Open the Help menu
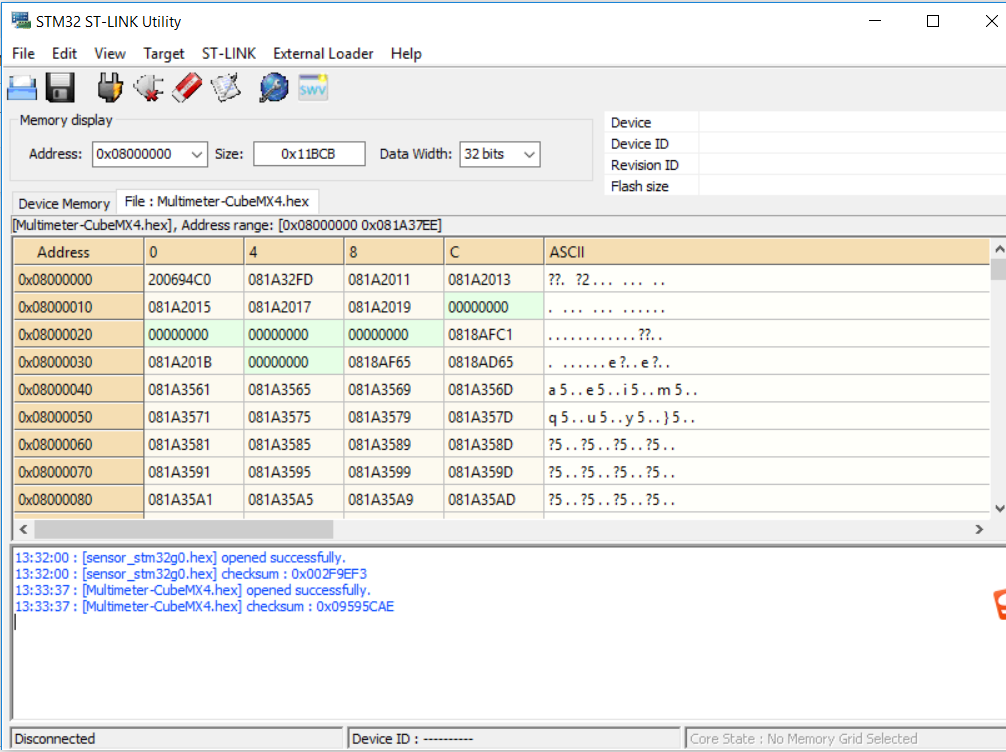Image resolution: width=1006 pixels, height=752 pixels. pyautogui.click(x=406, y=53)
